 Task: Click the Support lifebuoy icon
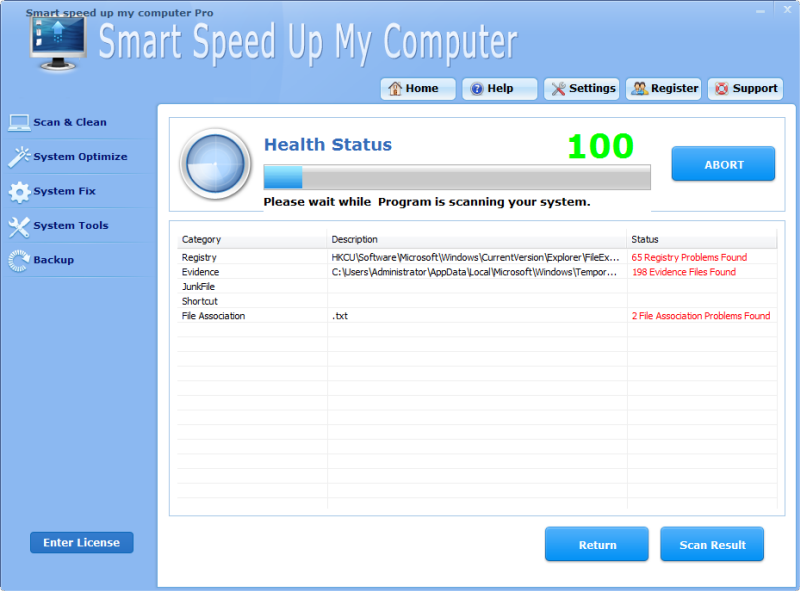click(721, 89)
